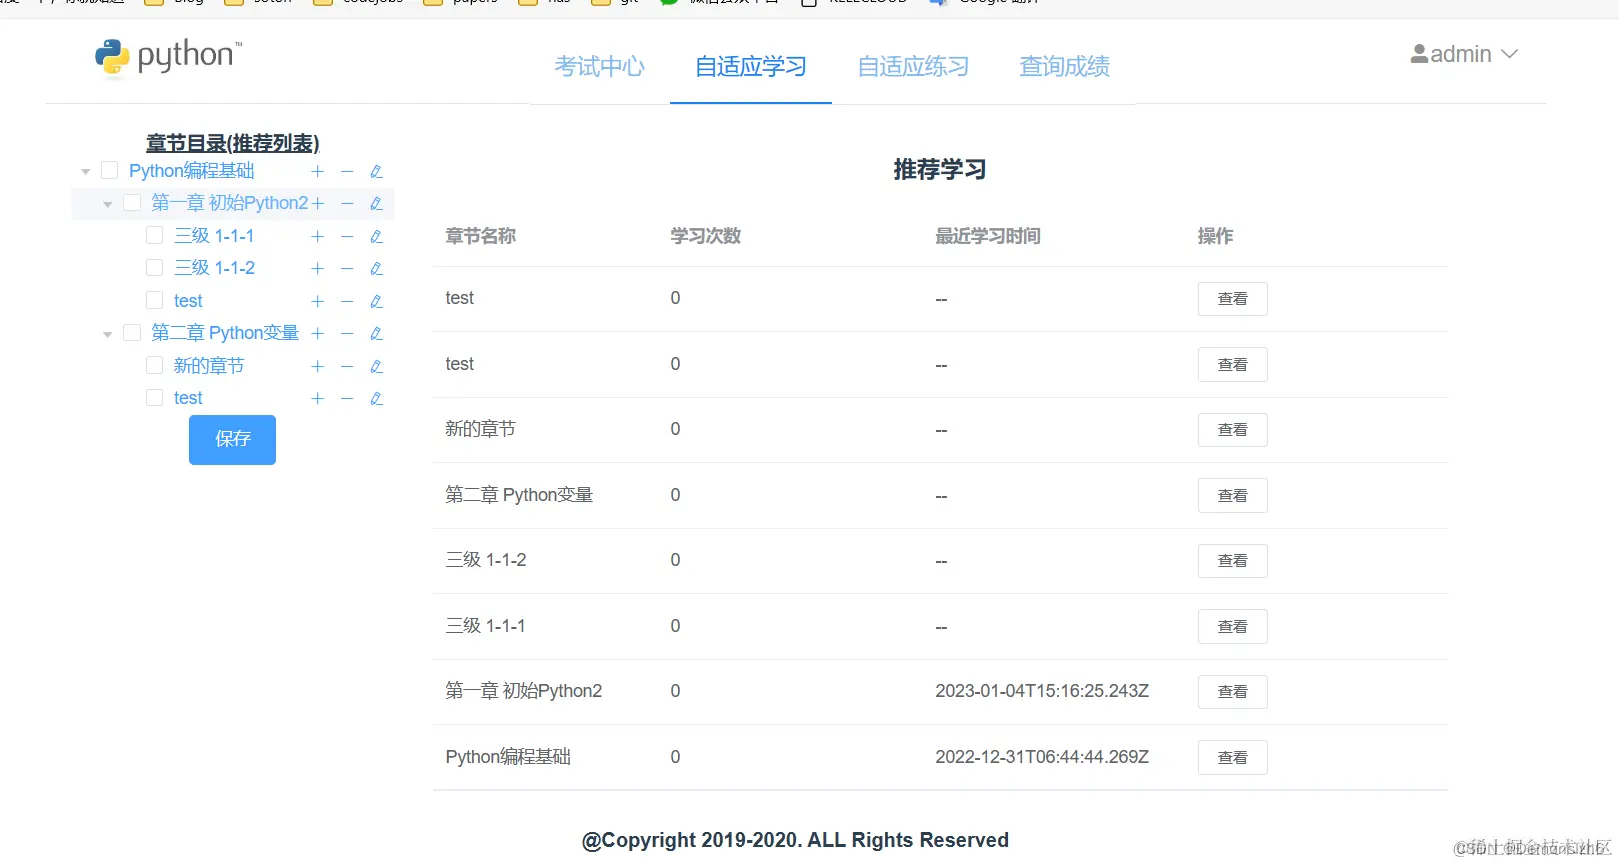The width and height of the screenshot is (1619, 864).
Task: Click the plus icon next to 新的章节
Action: [x=317, y=367]
